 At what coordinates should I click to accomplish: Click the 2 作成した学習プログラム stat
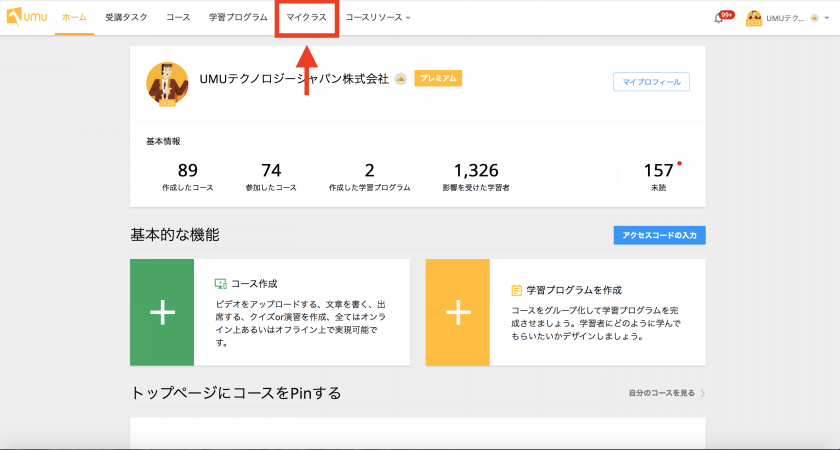tap(370, 177)
